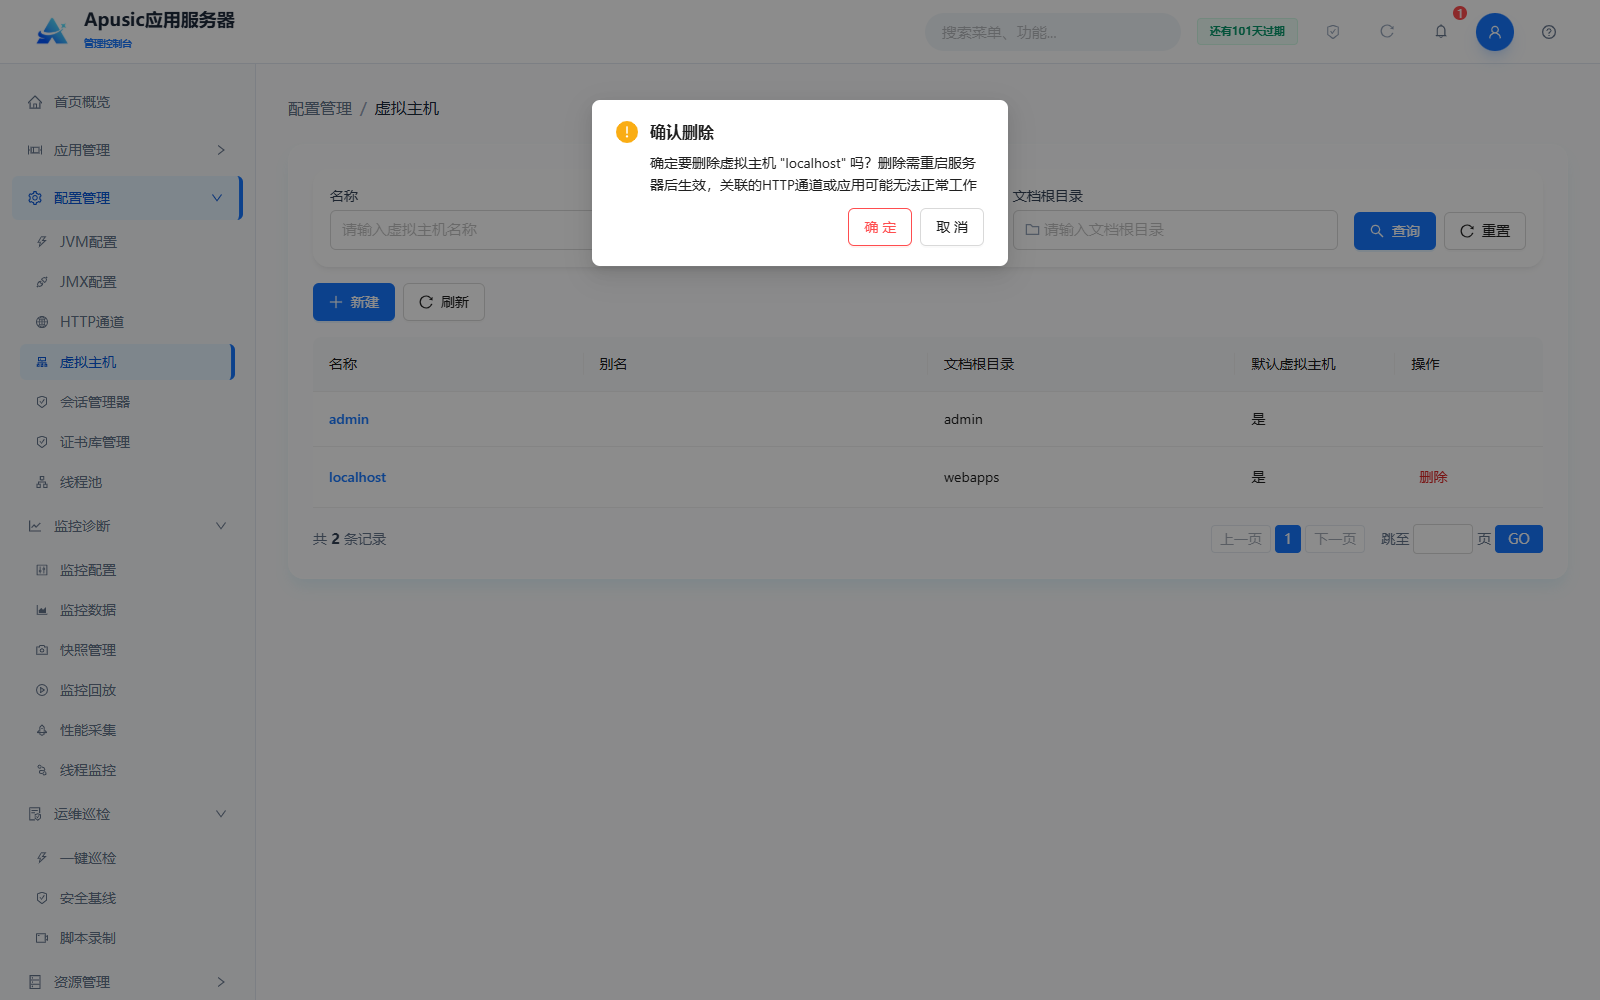This screenshot has width=1600, height=1000.
Task: Click the home icon beside 首页概览
Action: pos(35,102)
